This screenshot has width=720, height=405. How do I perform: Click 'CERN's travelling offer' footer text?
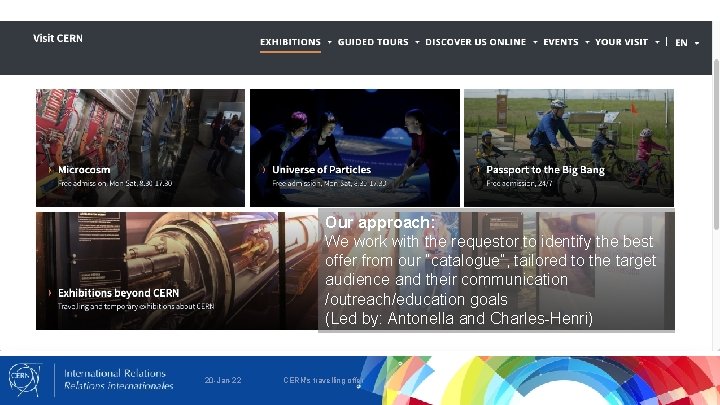323,380
